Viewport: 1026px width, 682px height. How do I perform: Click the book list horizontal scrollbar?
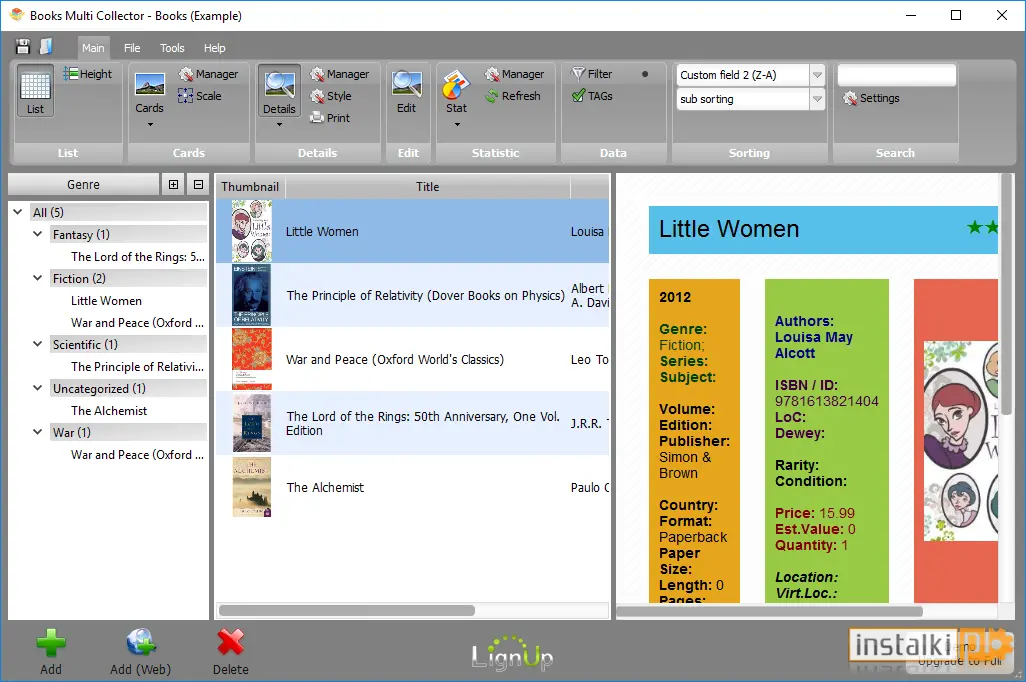pos(347,610)
